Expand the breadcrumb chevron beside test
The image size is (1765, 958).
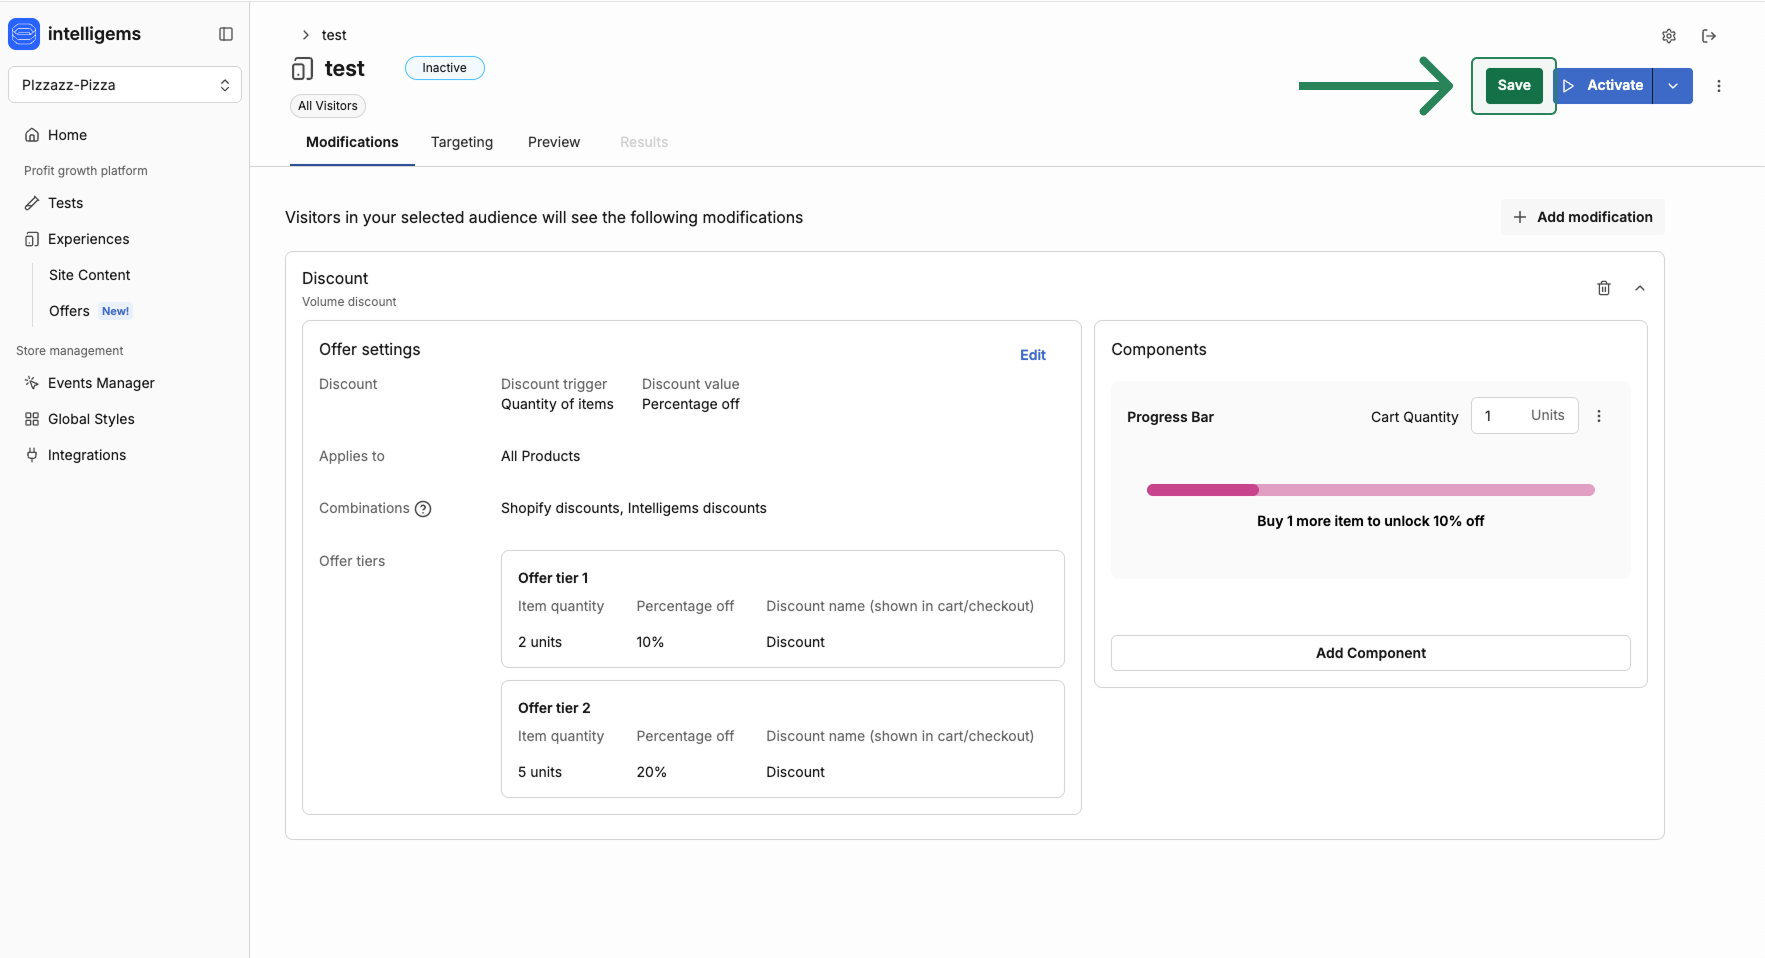click(306, 35)
